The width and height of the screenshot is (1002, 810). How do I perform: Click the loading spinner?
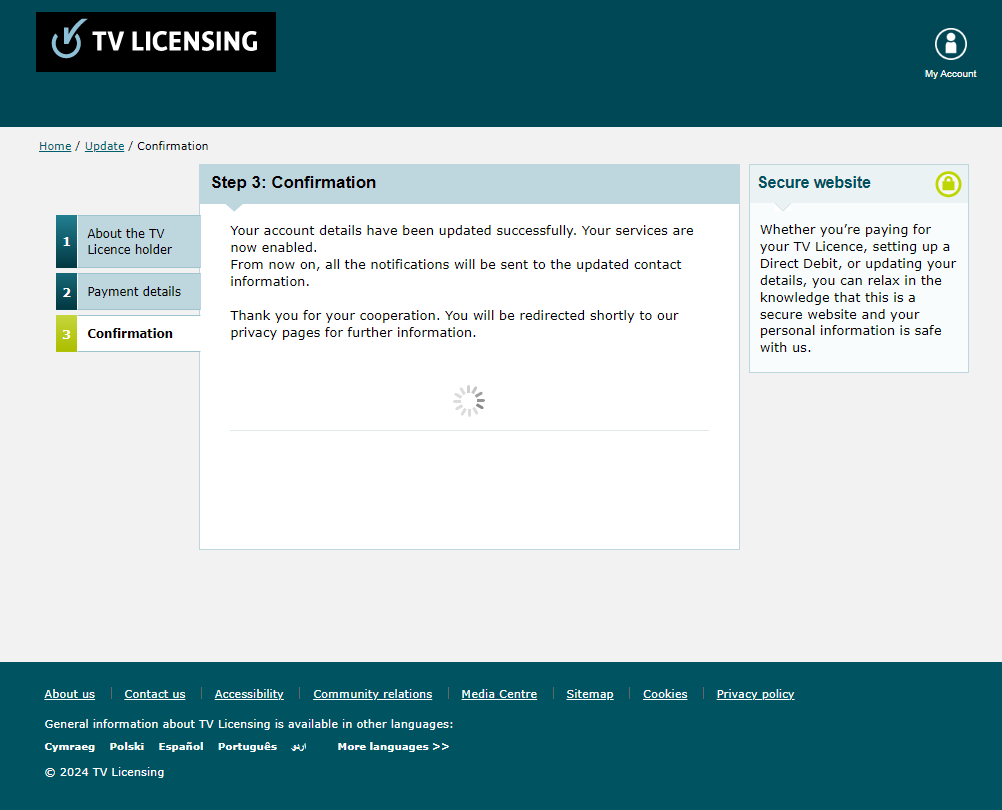point(469,401)
